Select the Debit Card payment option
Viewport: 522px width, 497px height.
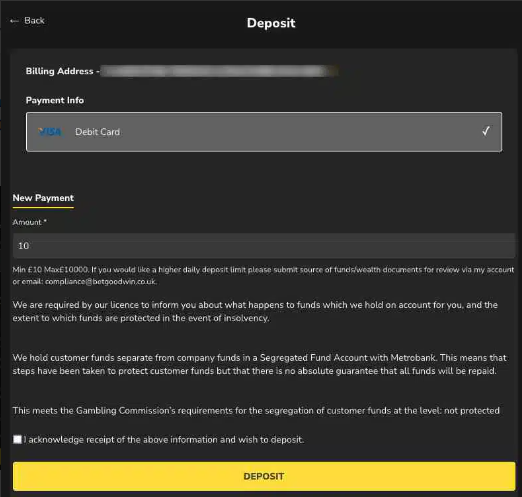(264, 132)
